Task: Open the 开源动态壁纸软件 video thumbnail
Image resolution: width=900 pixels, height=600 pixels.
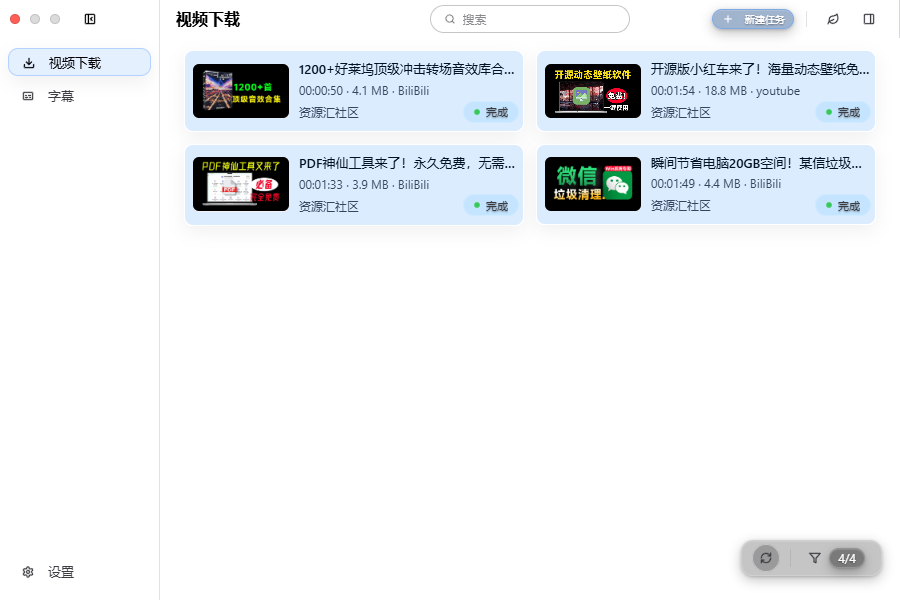Action: (x=592, y=89)
